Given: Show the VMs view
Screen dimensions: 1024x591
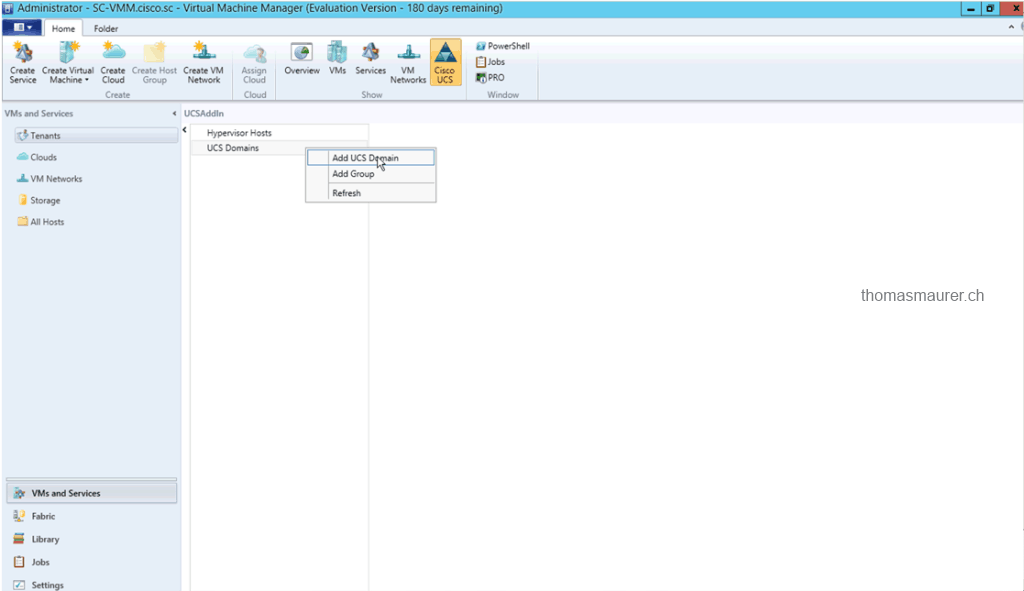Looking at the screenshot, I should (x=338, y=59).
